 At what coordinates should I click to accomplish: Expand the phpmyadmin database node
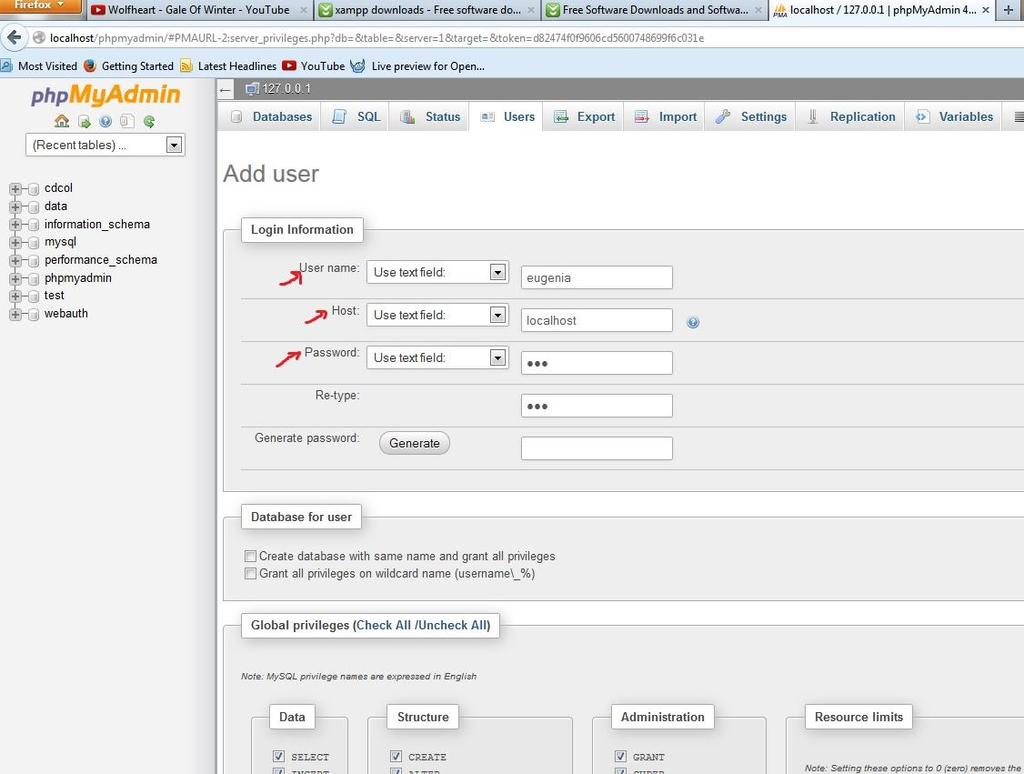click(15, 279)
